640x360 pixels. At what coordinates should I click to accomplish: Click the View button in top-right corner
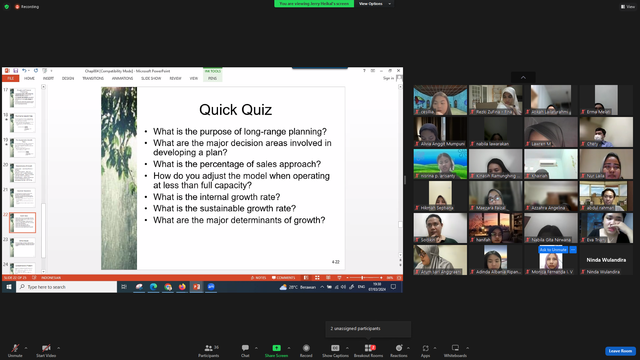pyautogui.click(x=628, y=7)
